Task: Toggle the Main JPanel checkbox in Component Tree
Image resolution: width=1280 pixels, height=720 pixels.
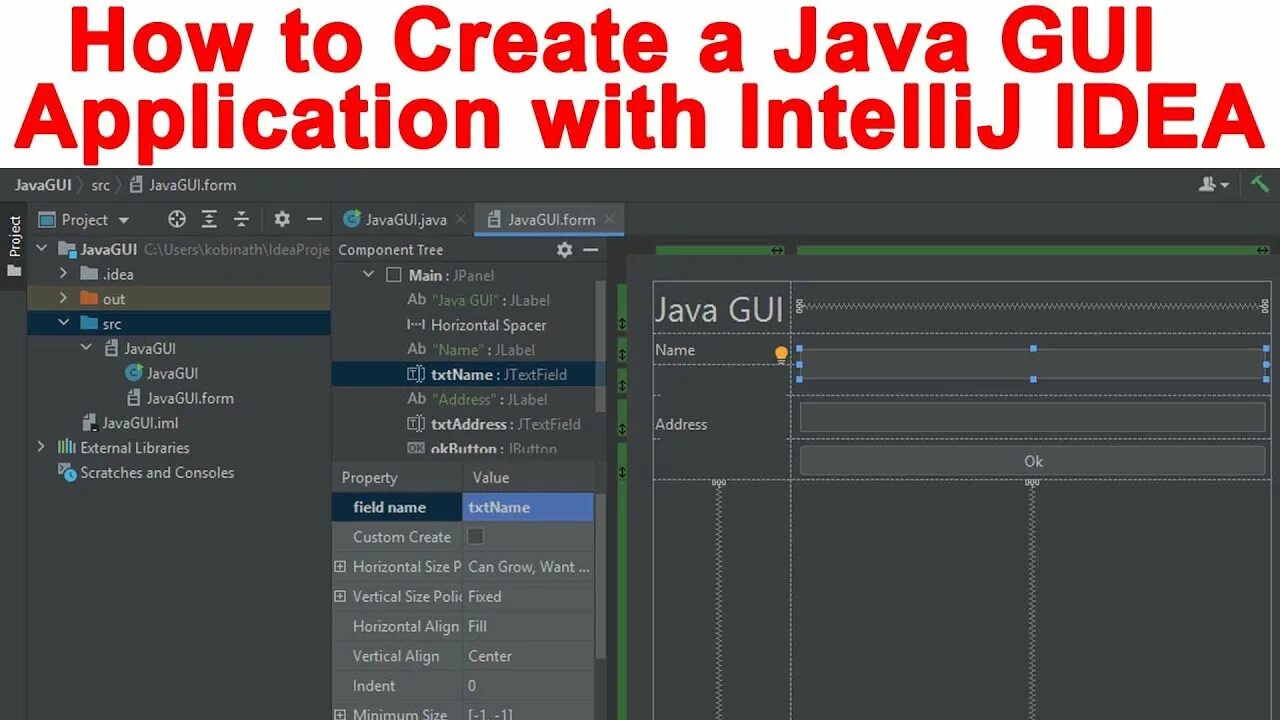Action: point(393,275)
